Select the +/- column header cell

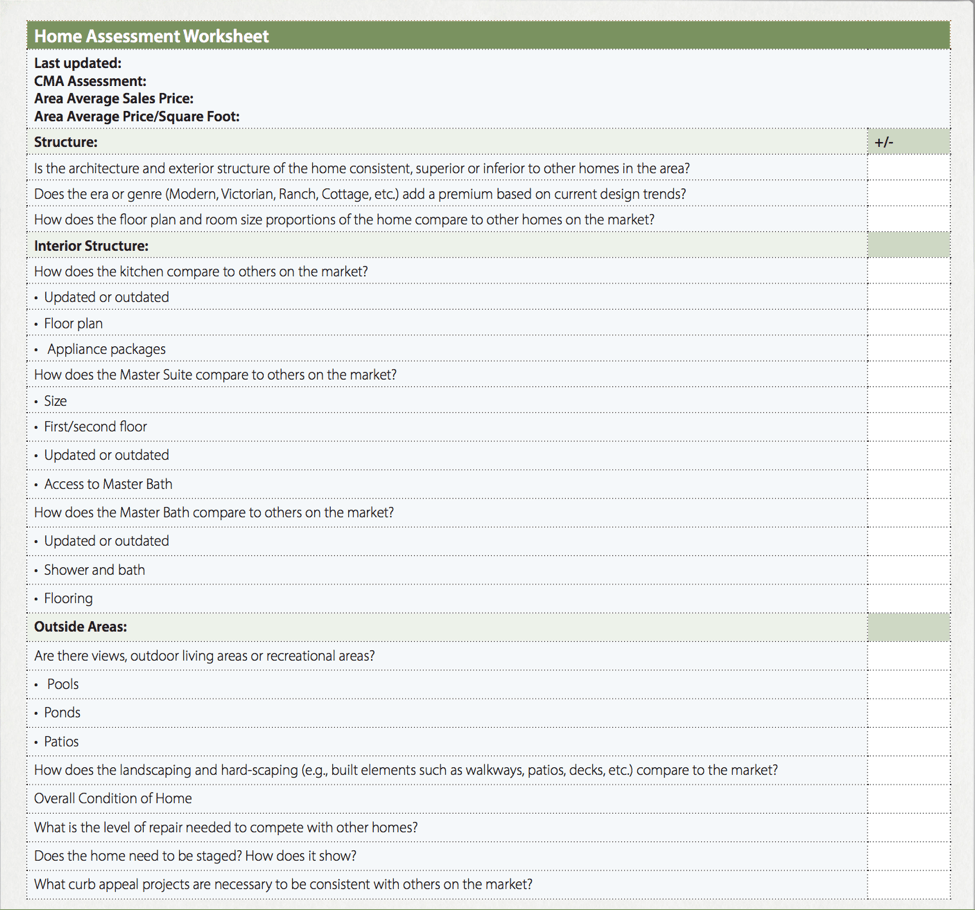[906, 141]
